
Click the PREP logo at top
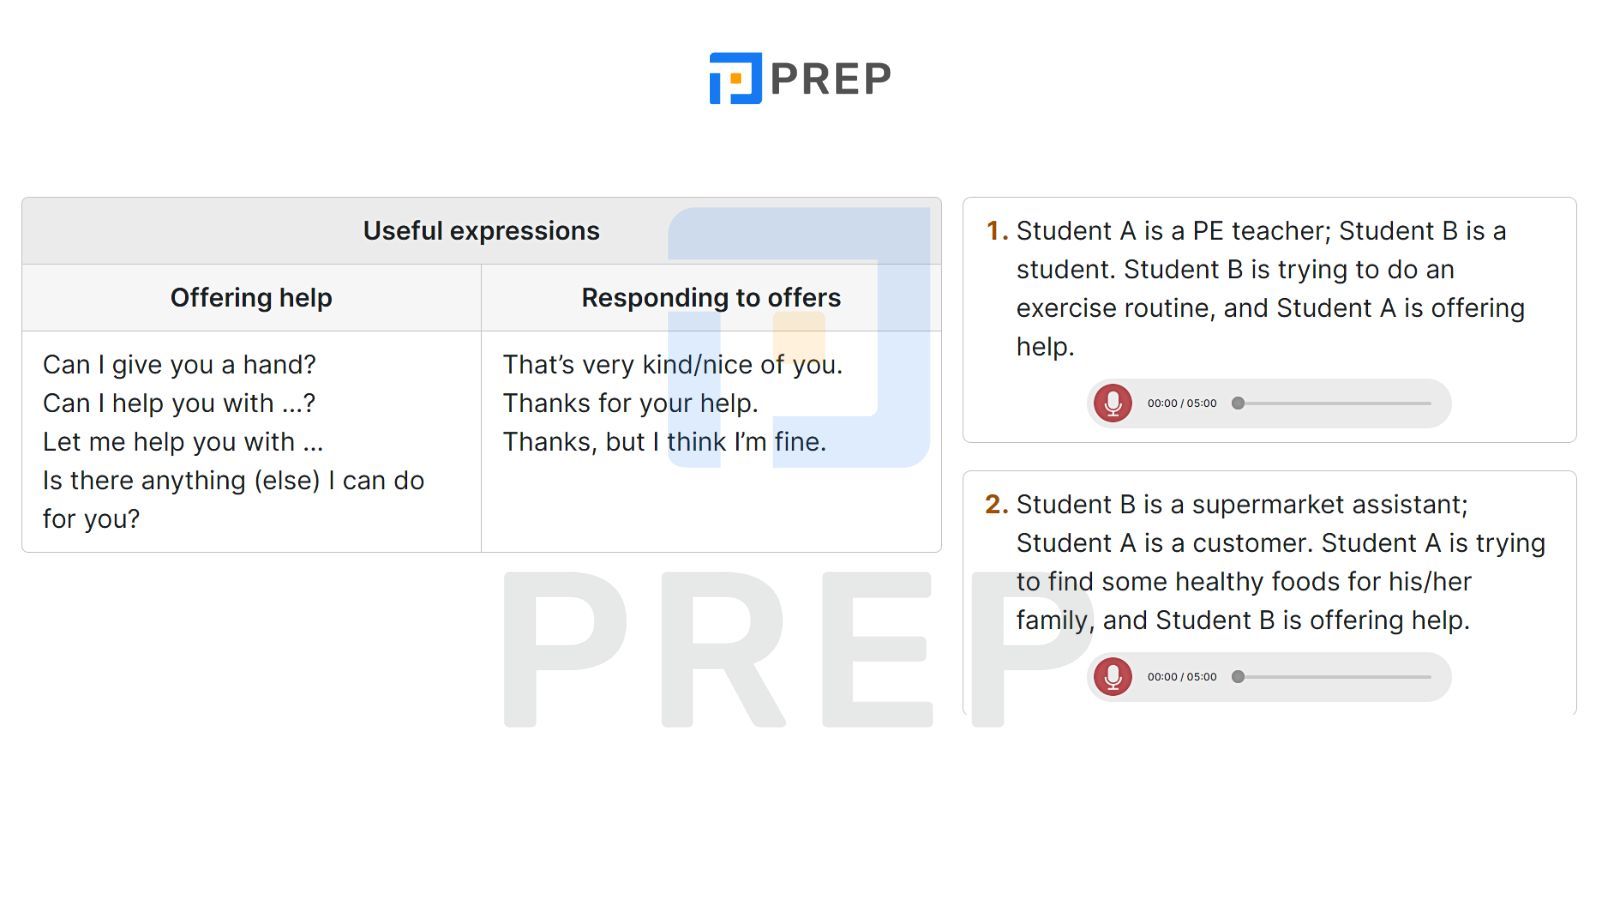pos(800,78)
